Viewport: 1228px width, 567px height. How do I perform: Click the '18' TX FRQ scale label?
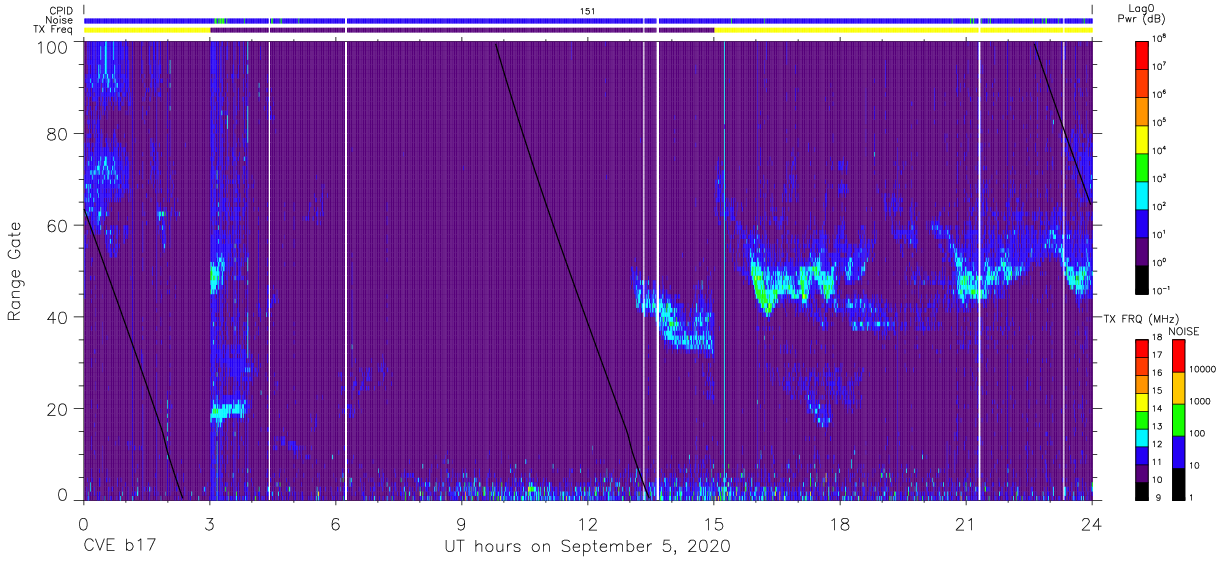coord(1157,339)
